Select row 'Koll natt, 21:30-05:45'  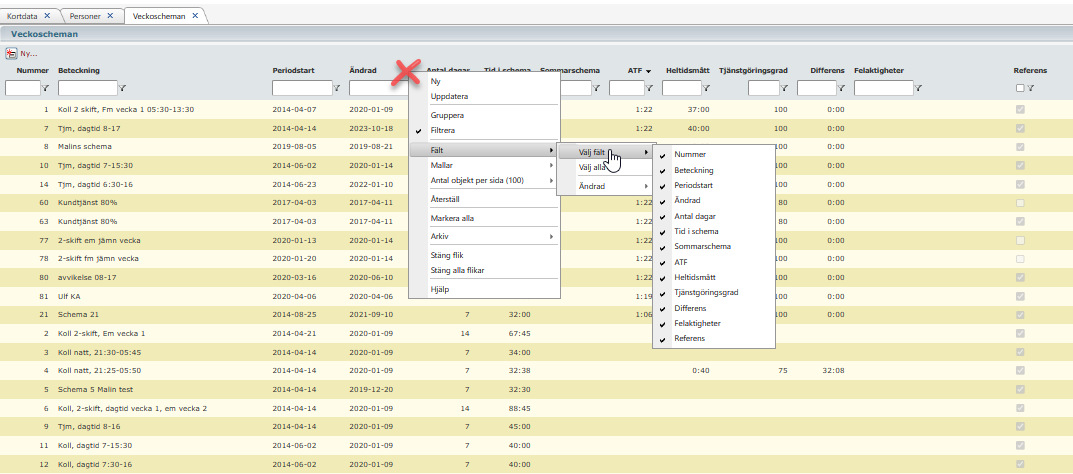[536, 352]
